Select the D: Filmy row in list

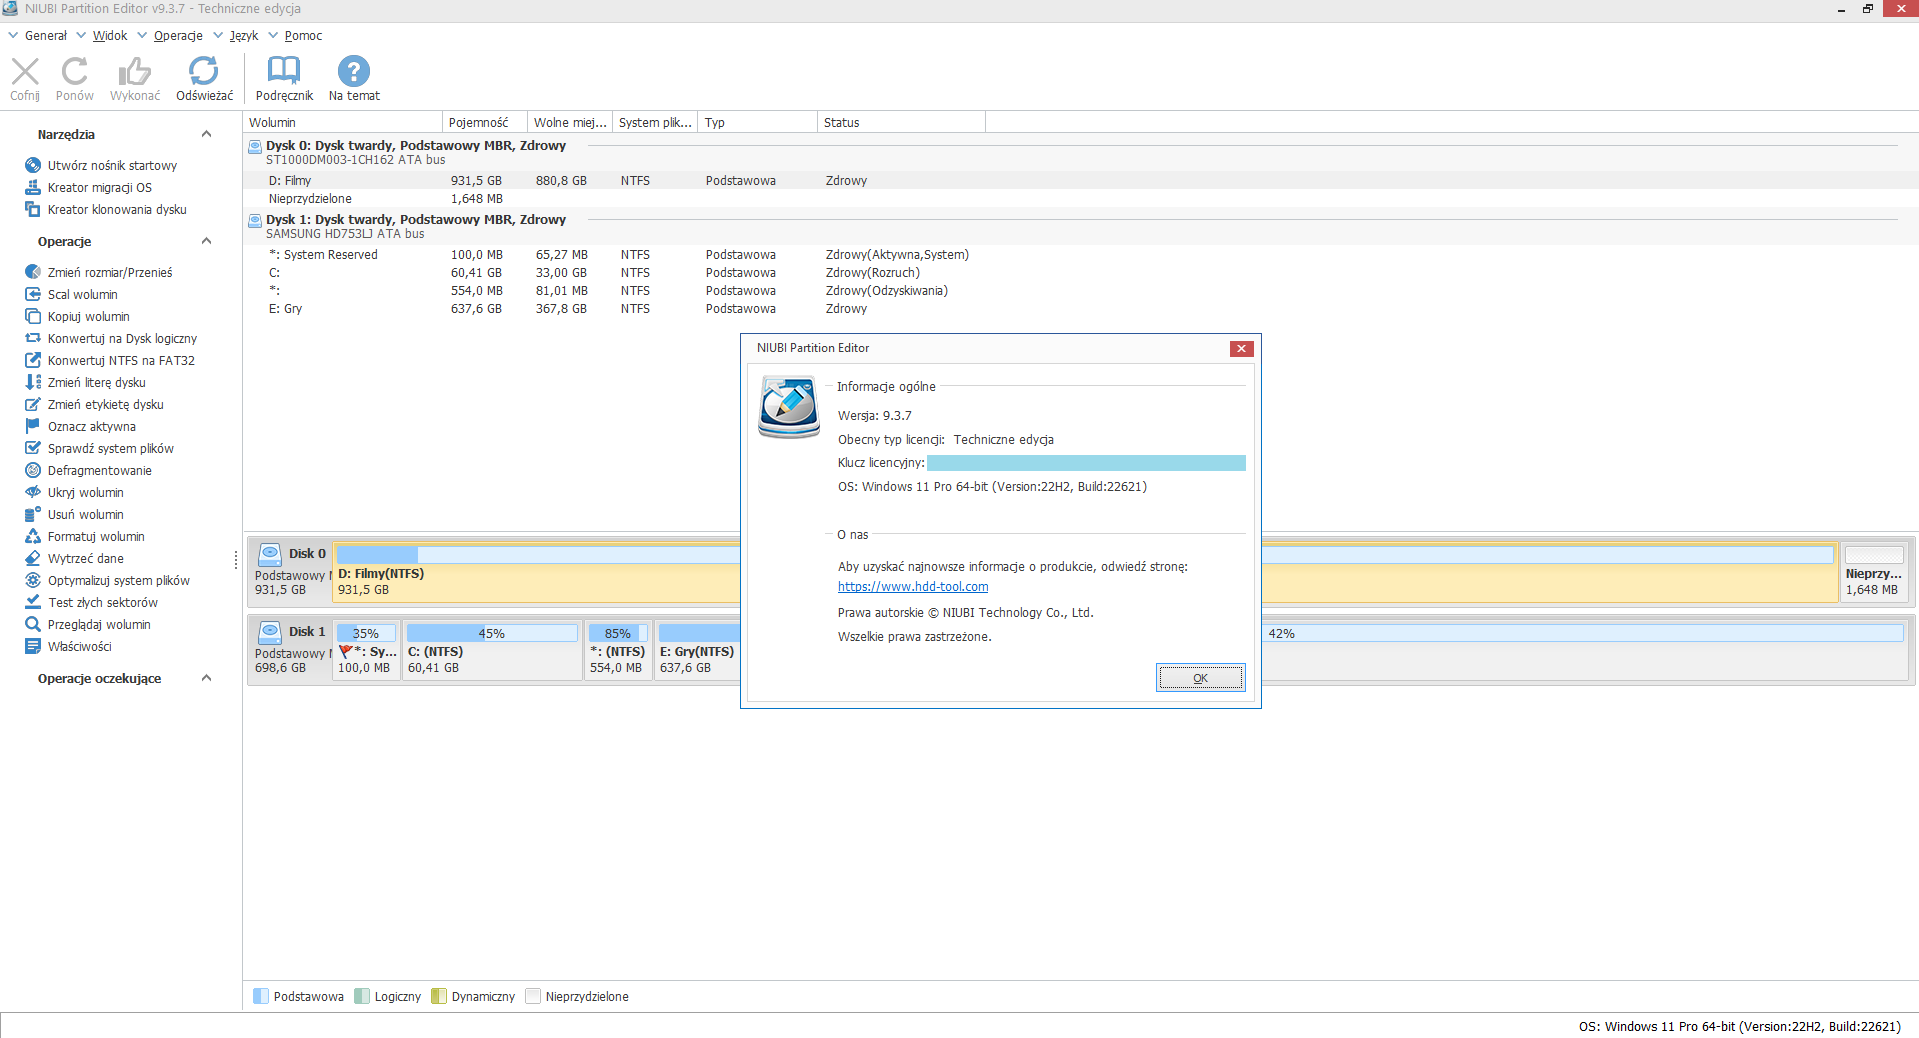(1080, 181)
